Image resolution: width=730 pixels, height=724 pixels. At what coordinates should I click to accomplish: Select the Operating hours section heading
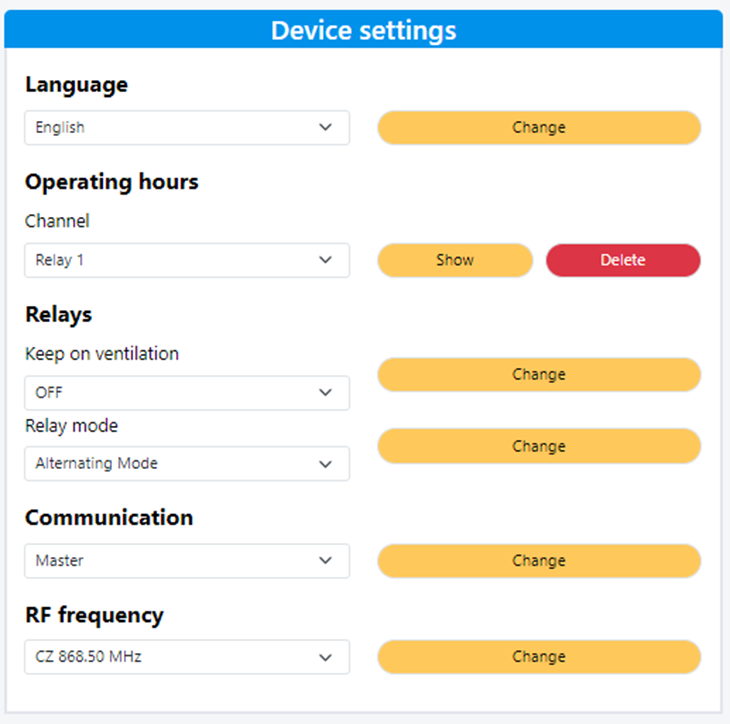click(x=112, y=182)
